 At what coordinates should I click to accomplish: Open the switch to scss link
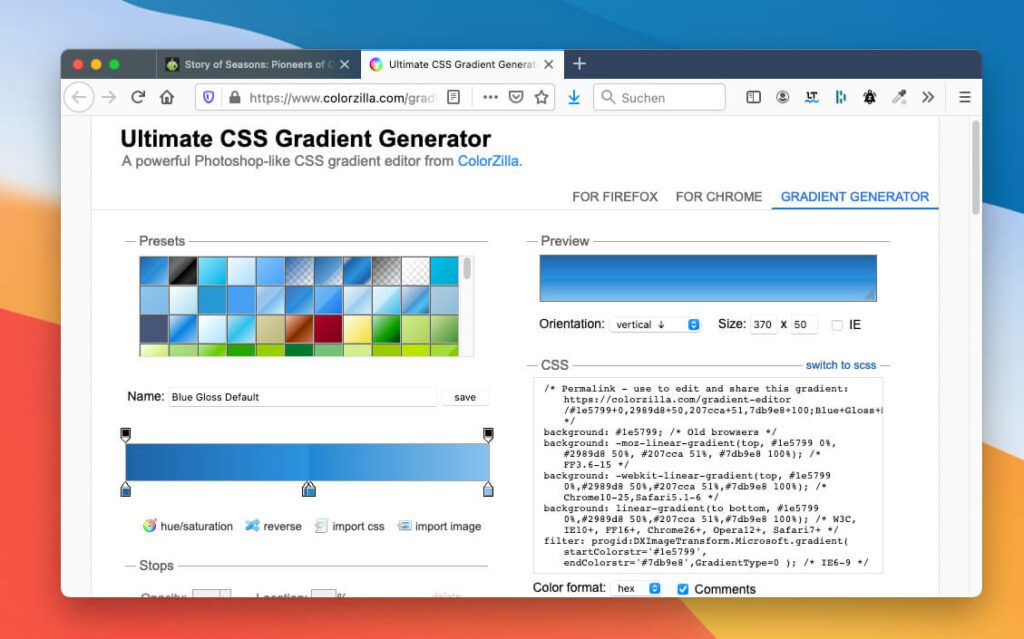[x=841, y=365]
